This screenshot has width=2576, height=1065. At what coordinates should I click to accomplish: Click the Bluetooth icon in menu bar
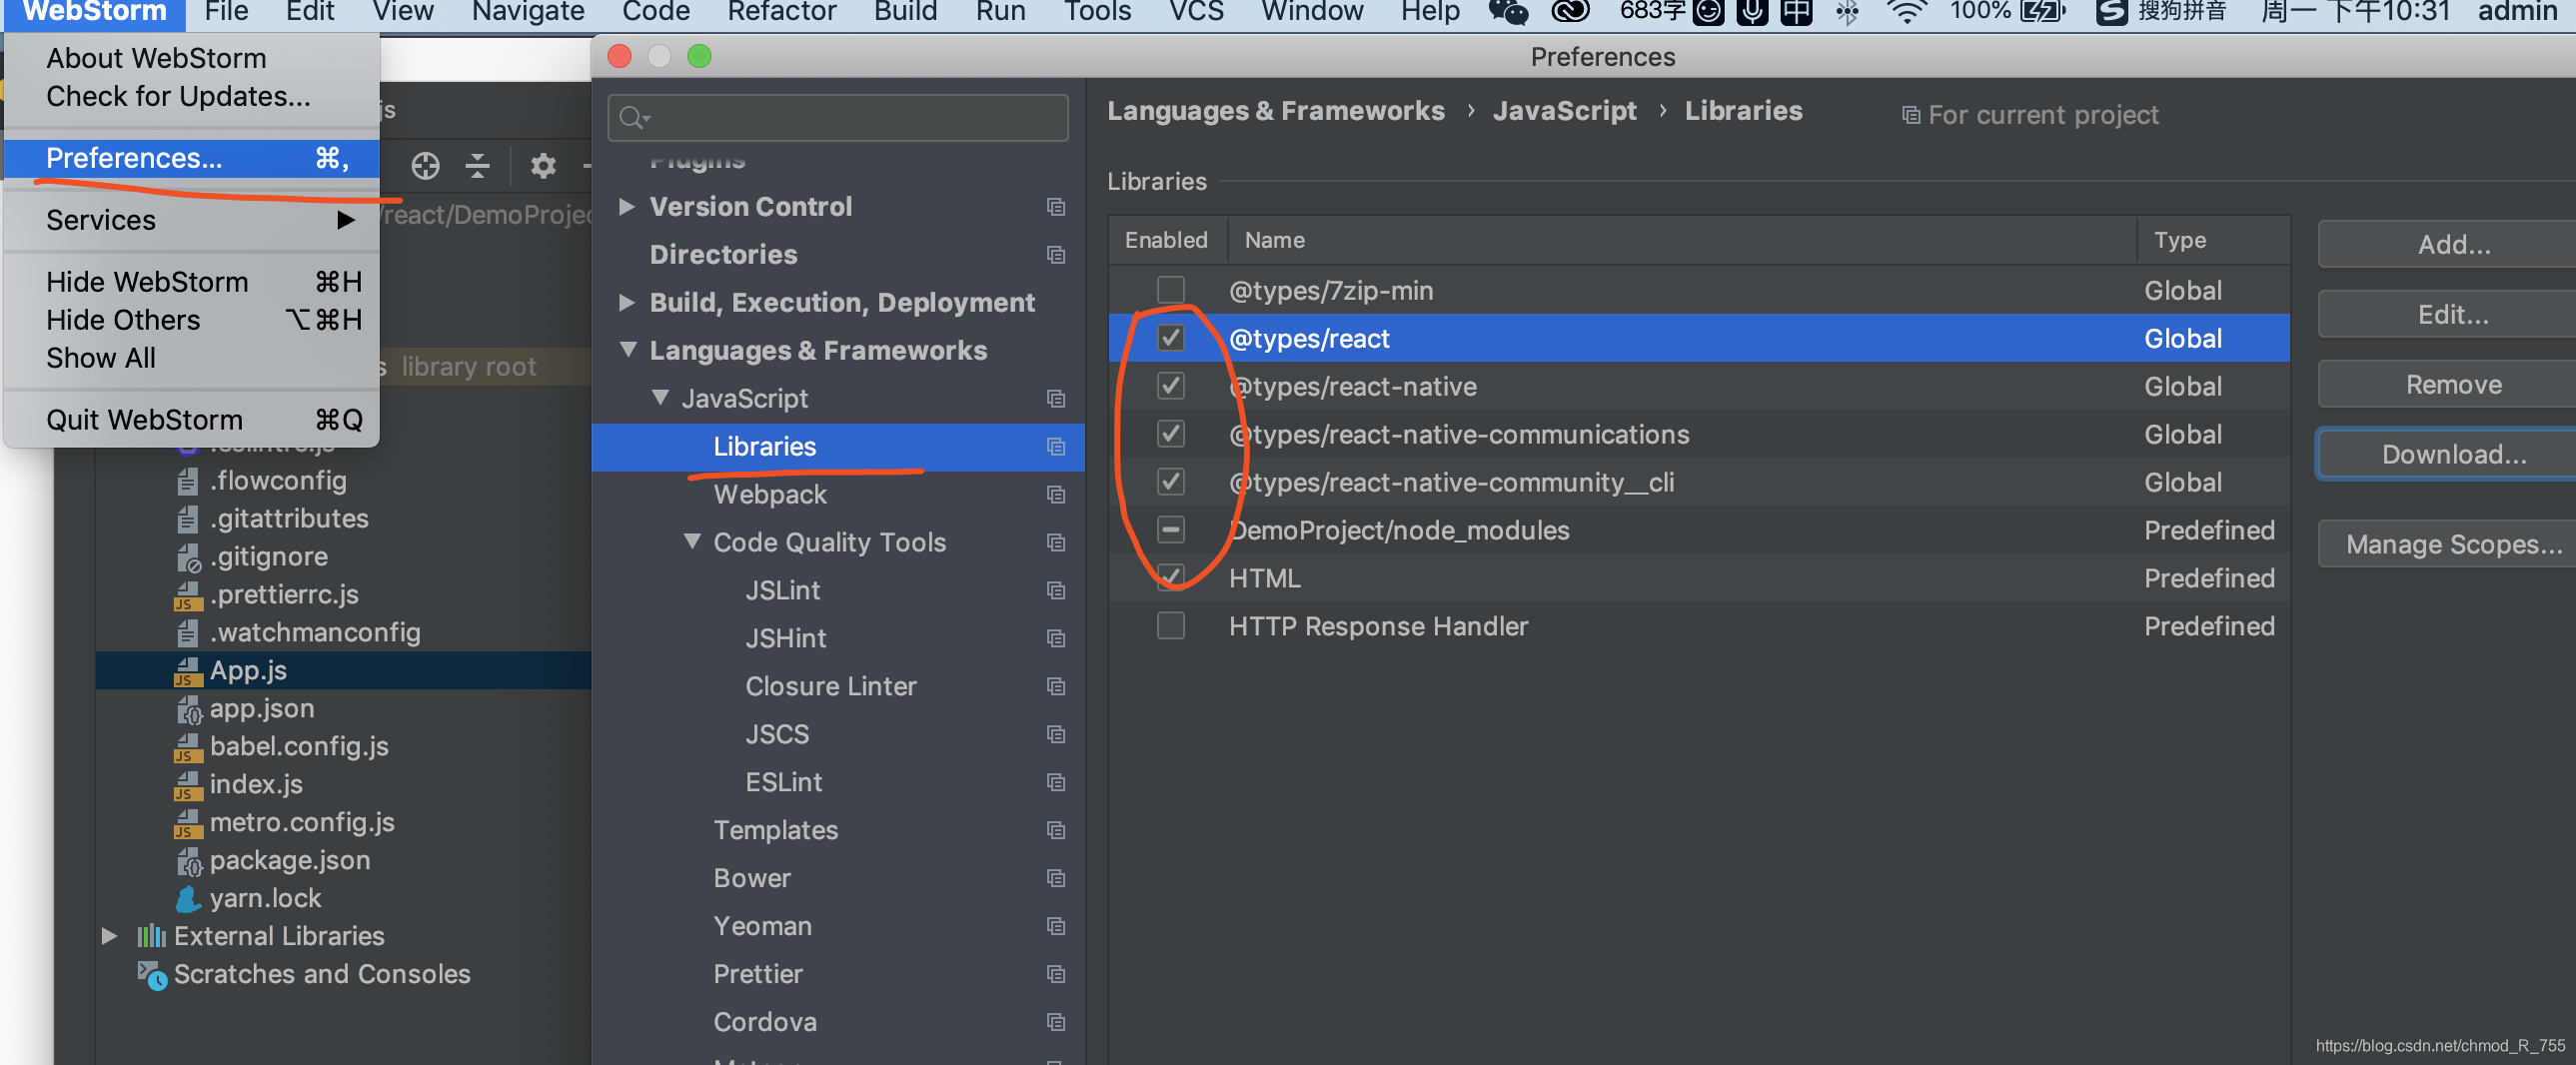tap(1847, 12)
